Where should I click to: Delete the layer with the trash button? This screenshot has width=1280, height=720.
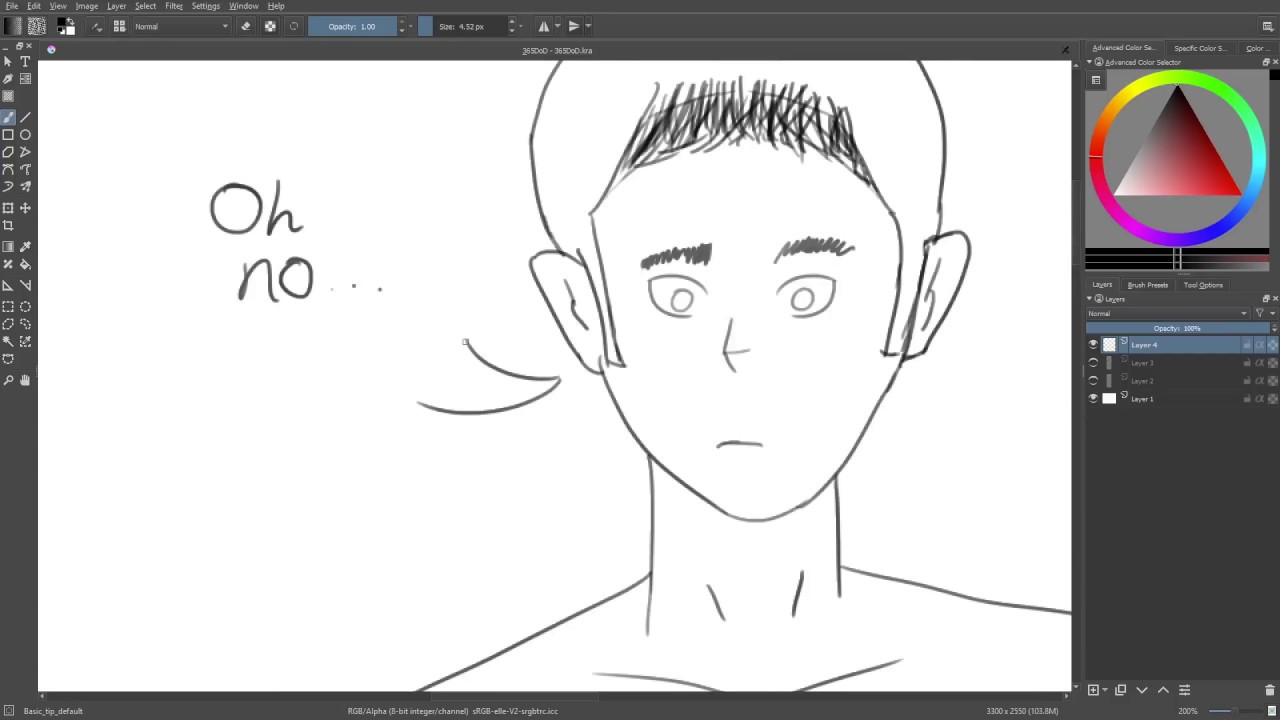1270,690
